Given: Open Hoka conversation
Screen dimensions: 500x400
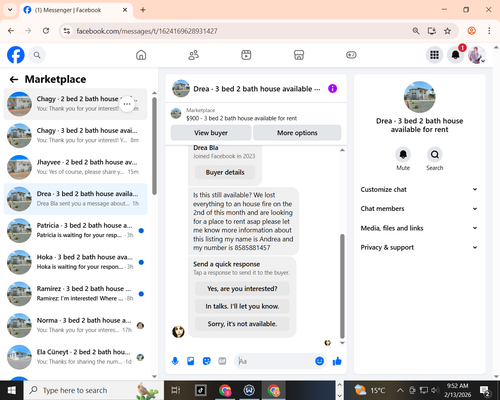Looking at the screenshot, I should tap(75, 262).
